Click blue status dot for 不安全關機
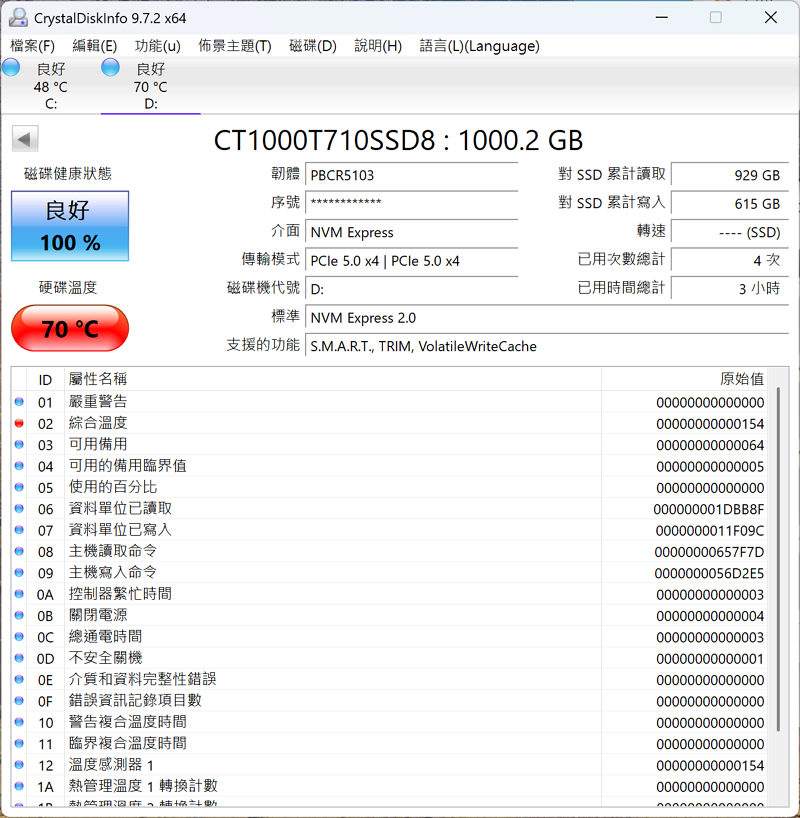 tap(19, 658)
